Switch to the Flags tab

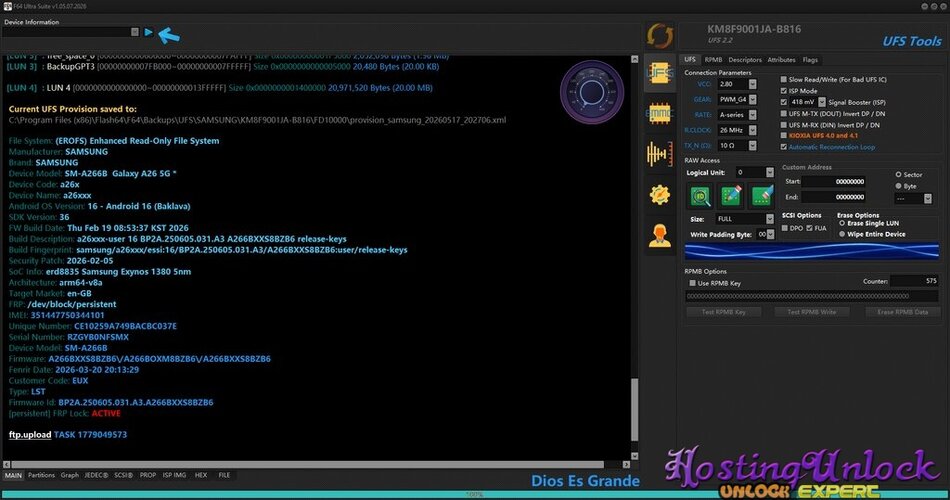pos(810,60)
